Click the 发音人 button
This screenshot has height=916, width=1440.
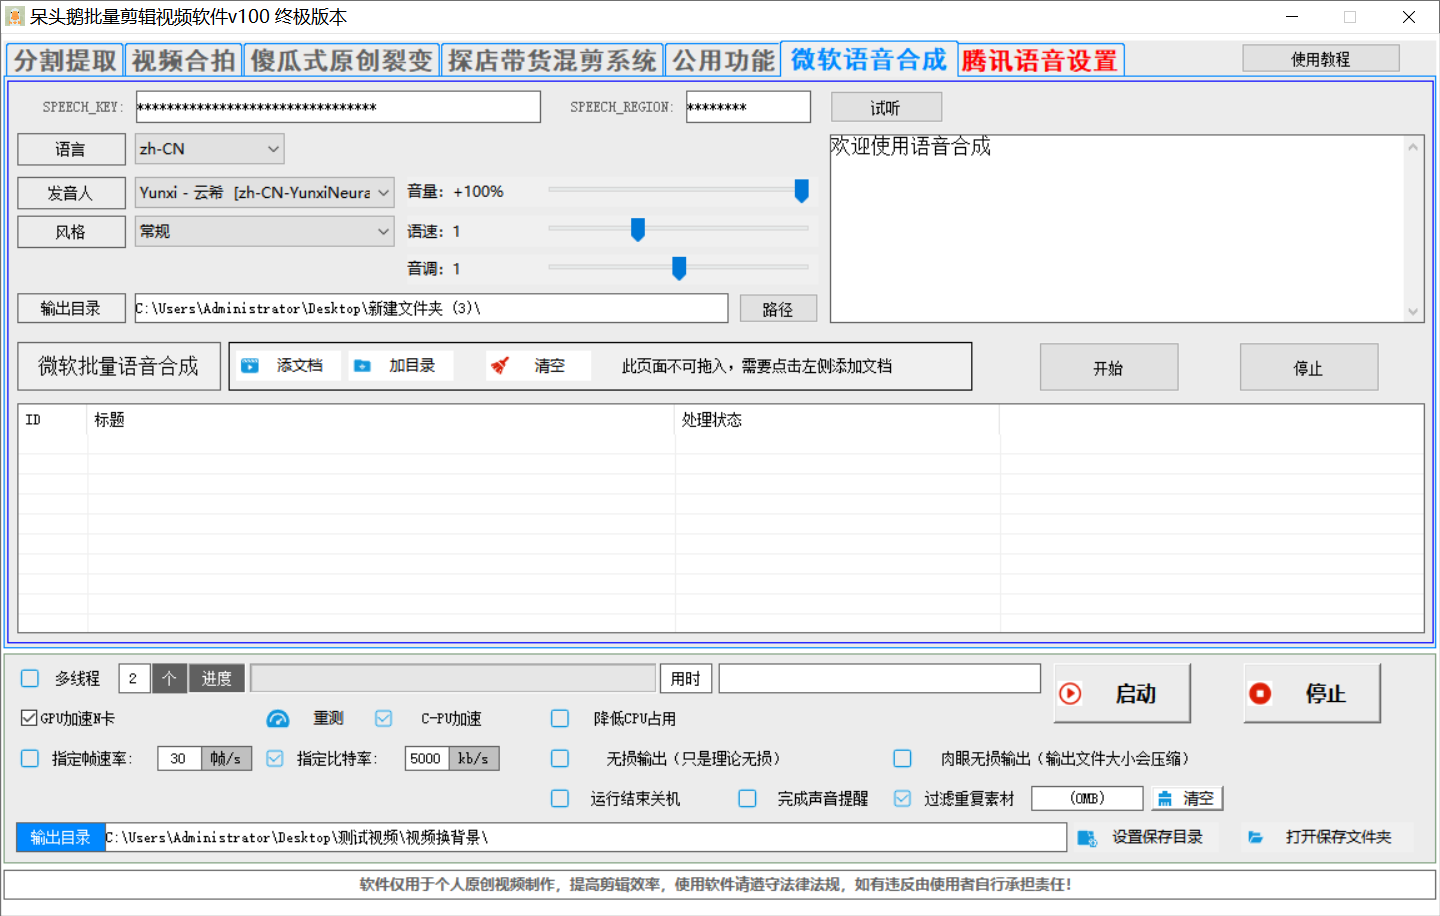coord(71,192)
